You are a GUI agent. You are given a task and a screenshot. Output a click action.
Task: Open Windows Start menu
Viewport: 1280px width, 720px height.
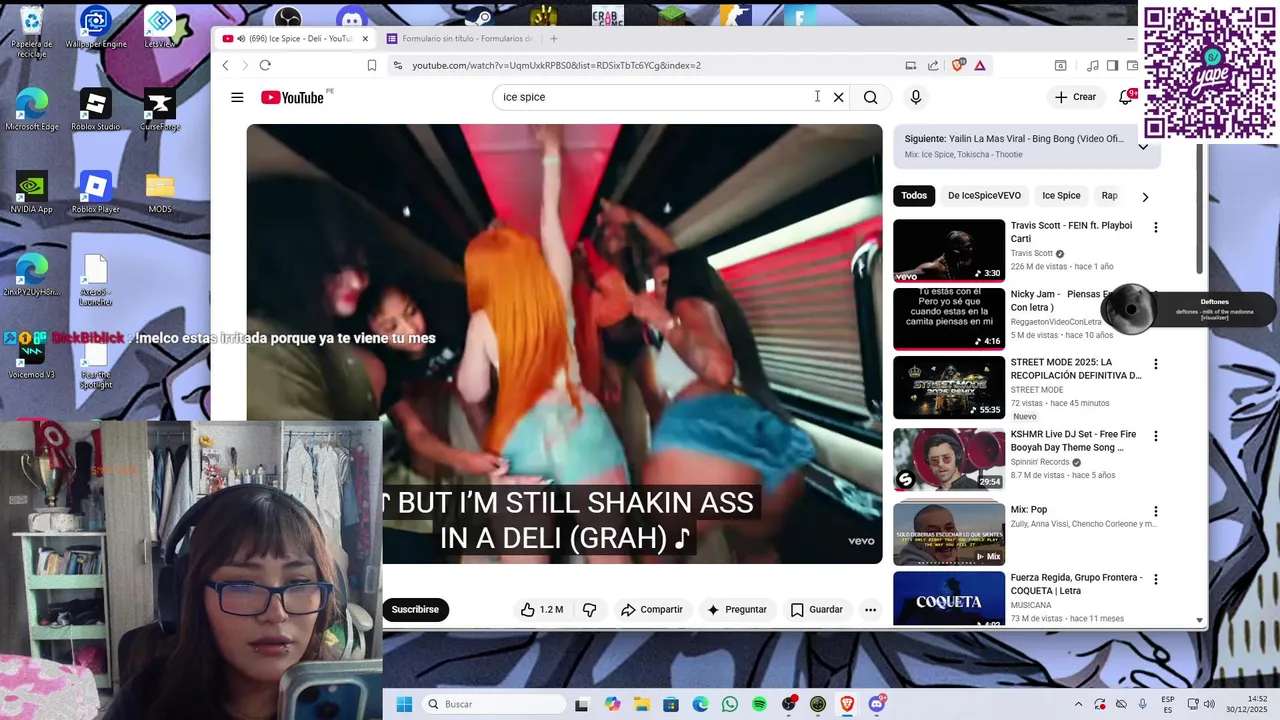pyautogui.click(x=404, y=704)
